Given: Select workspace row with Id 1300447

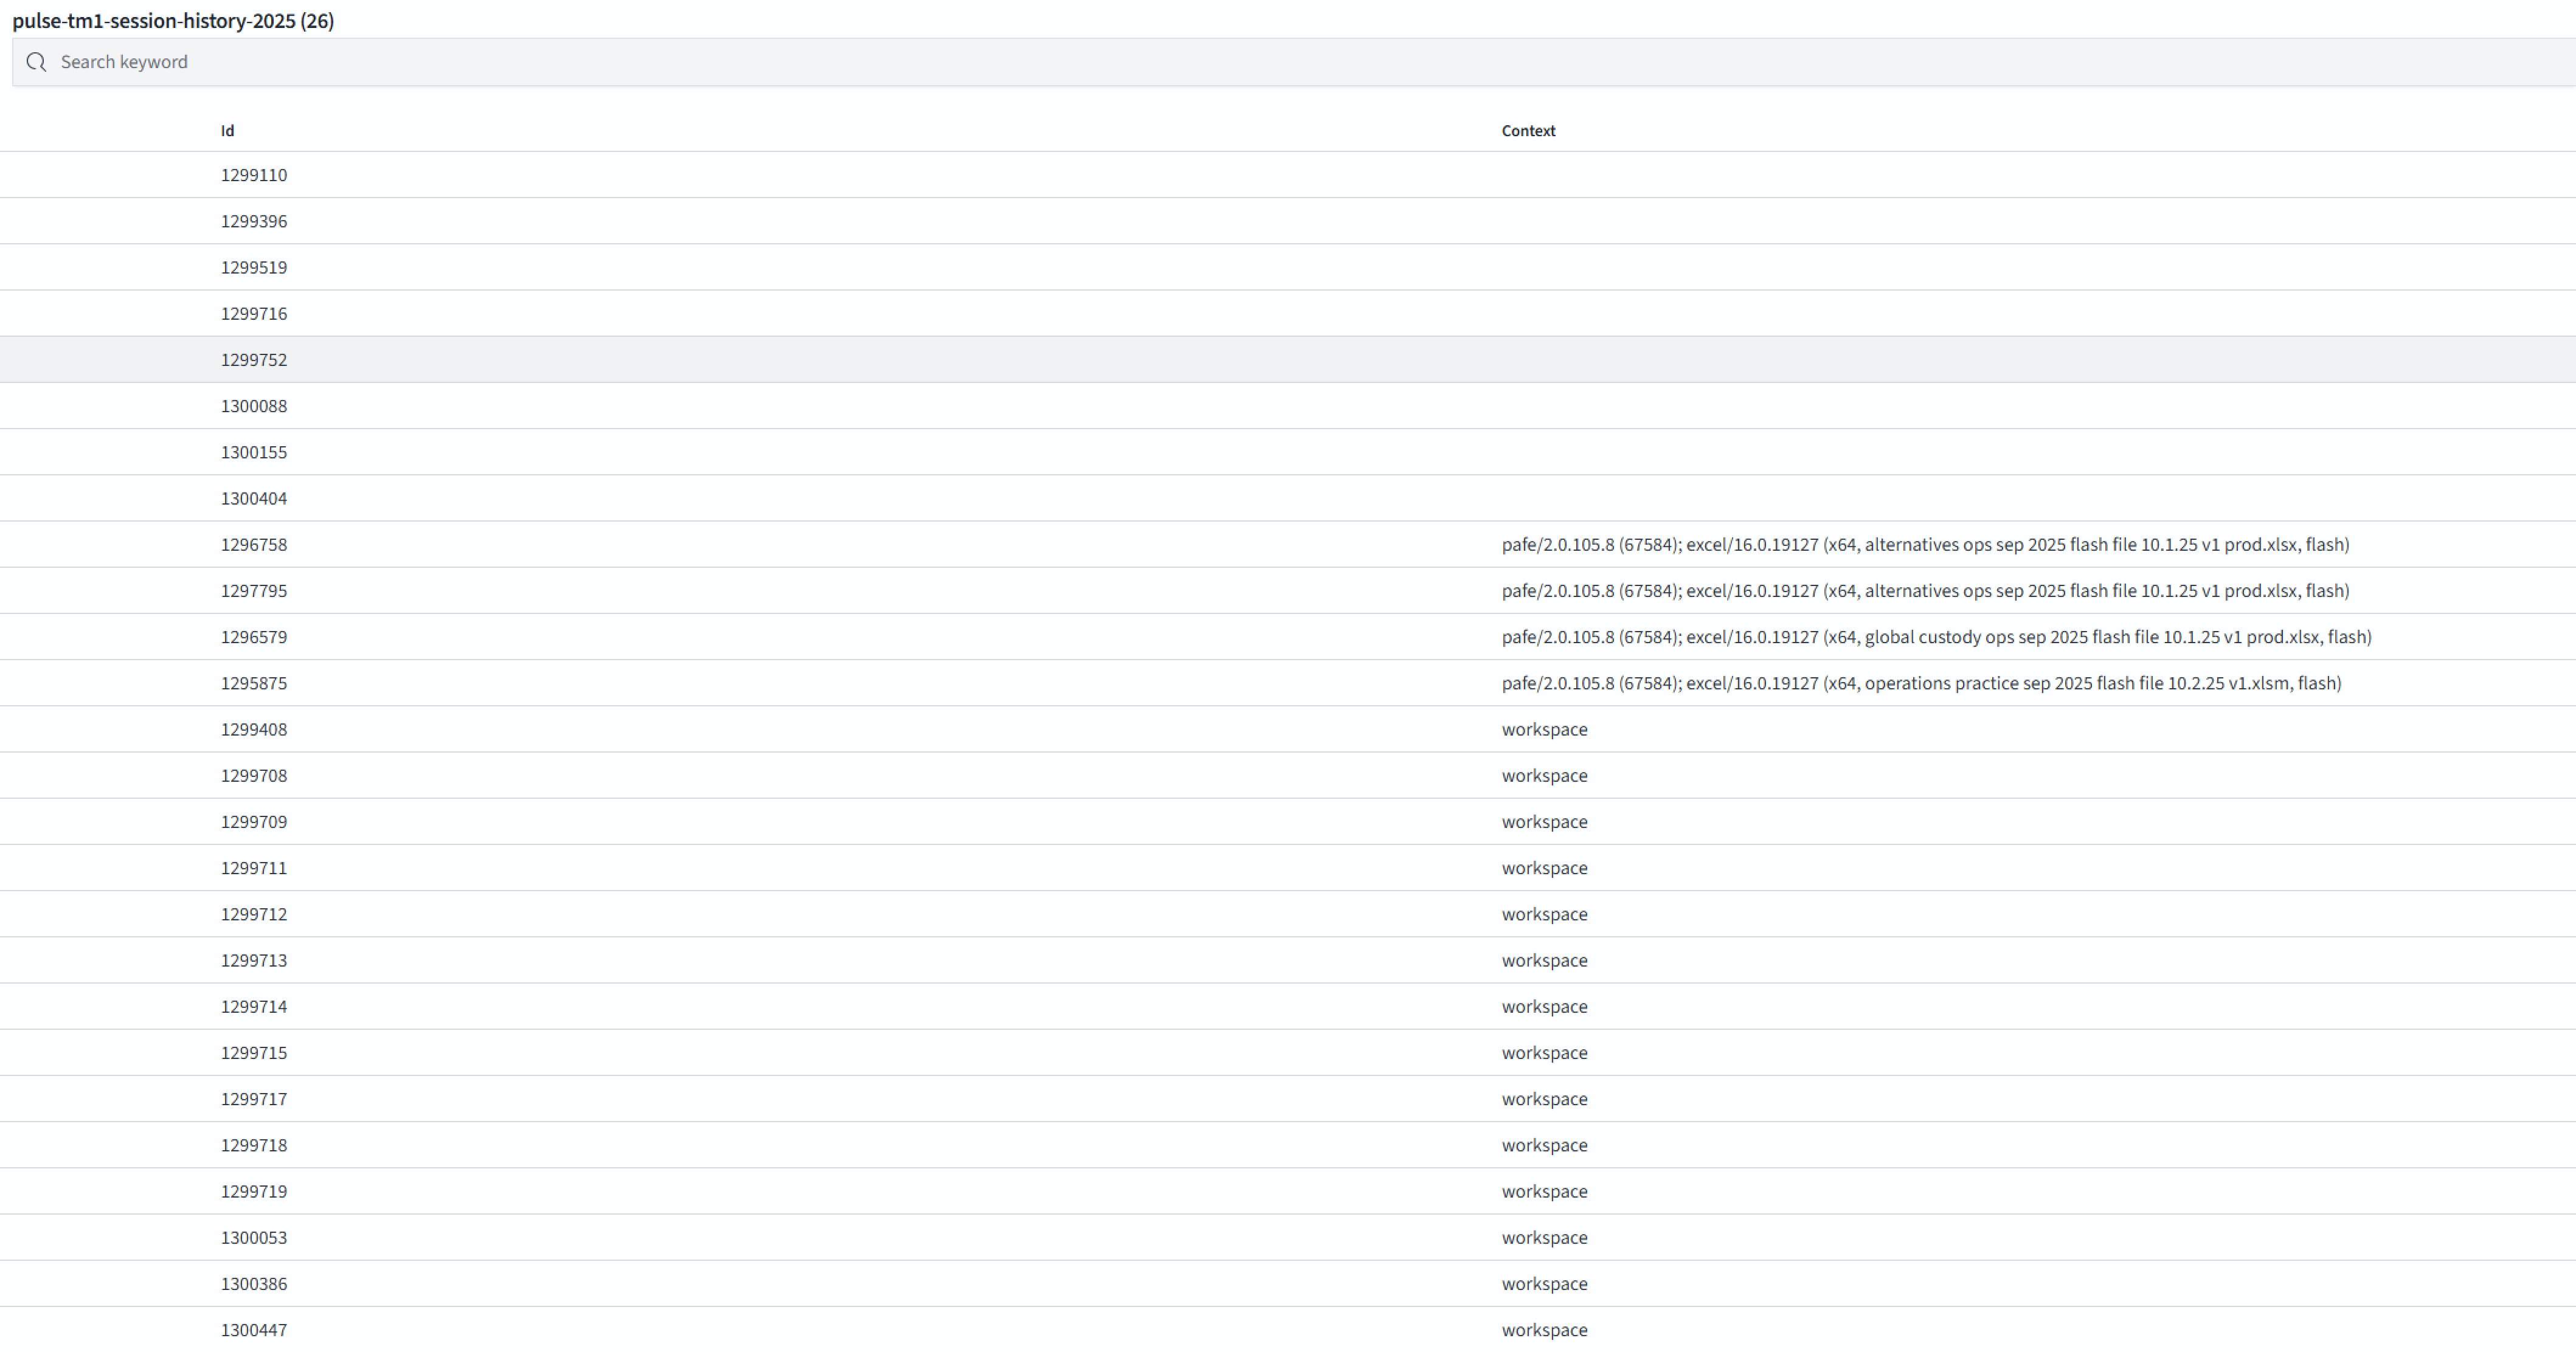Looking at the screenshot, I should click(254, 1330).
